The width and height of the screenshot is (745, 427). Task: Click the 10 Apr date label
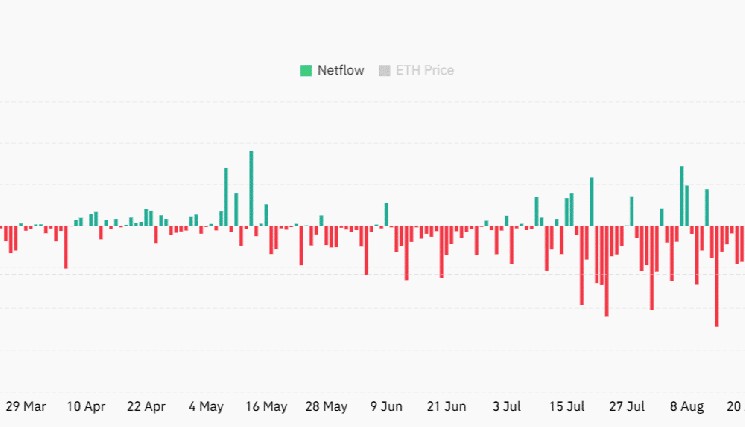(x=86, y=407)
